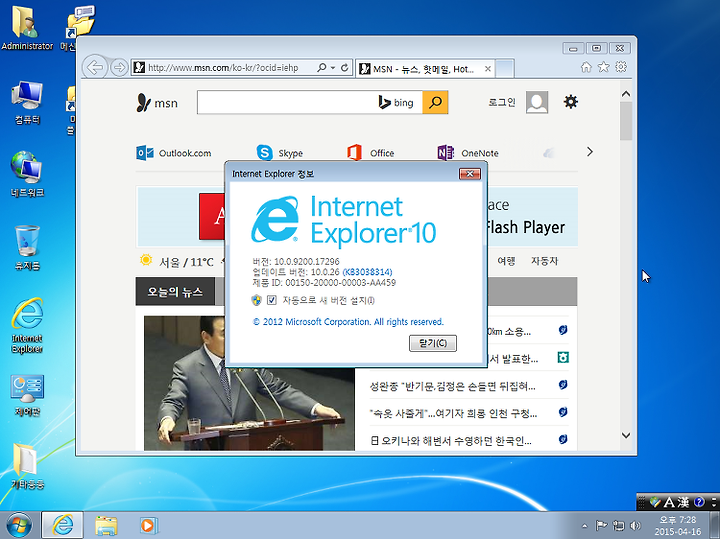Viewport: 720px width, 539px height.
Task: Select the 네트워크 desktop icon
Action: (27, 174)
